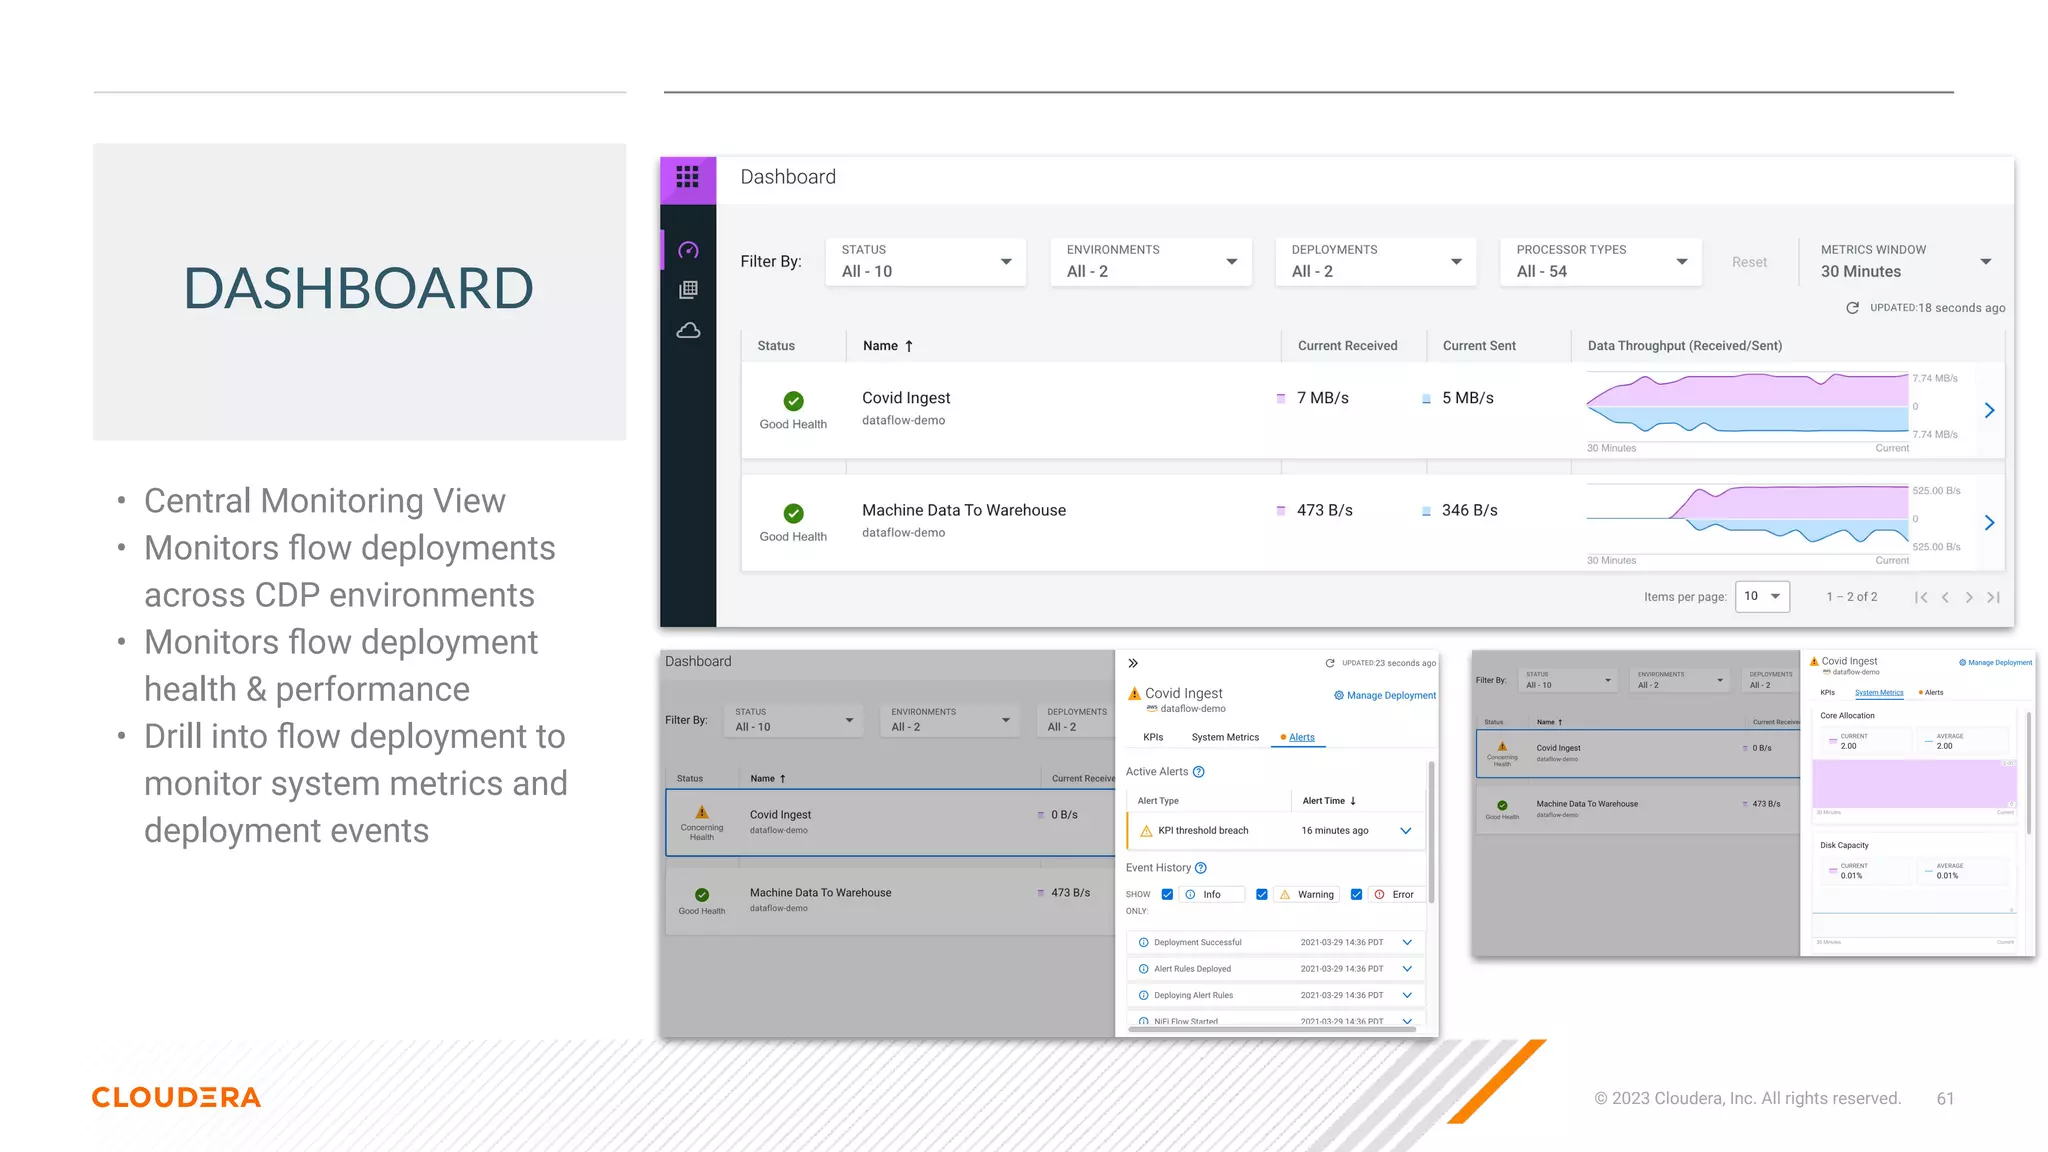Toggle the Info event filter checkbox
2048x1152 pixels.
(1167, 895)
